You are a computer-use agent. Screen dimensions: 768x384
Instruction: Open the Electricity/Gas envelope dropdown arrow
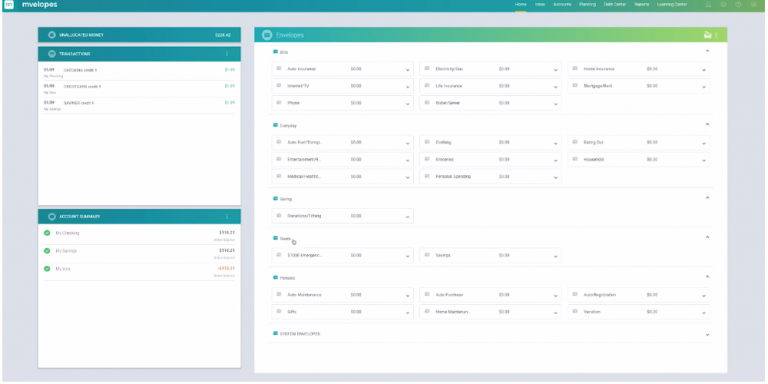(555, 70)
